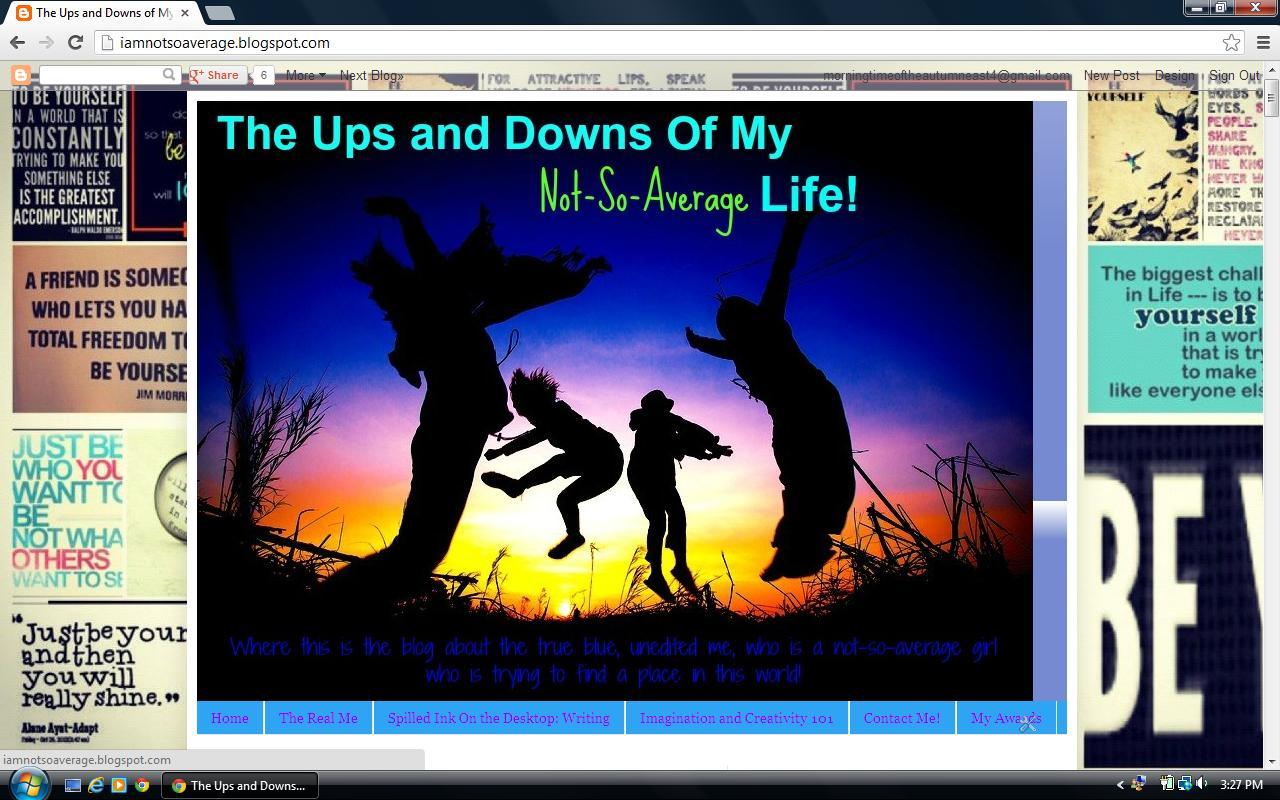Open the Chrome menu icon
This screenshot has width=1280, height=800.
(x=1263, y=42)
